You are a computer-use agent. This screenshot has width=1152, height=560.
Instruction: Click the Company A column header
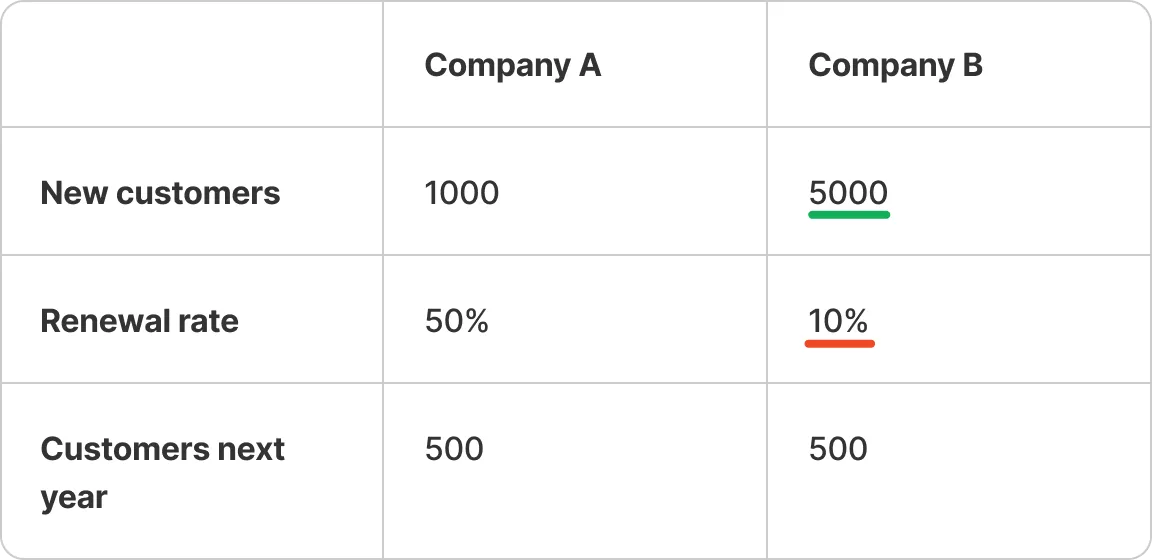[513, 65]
